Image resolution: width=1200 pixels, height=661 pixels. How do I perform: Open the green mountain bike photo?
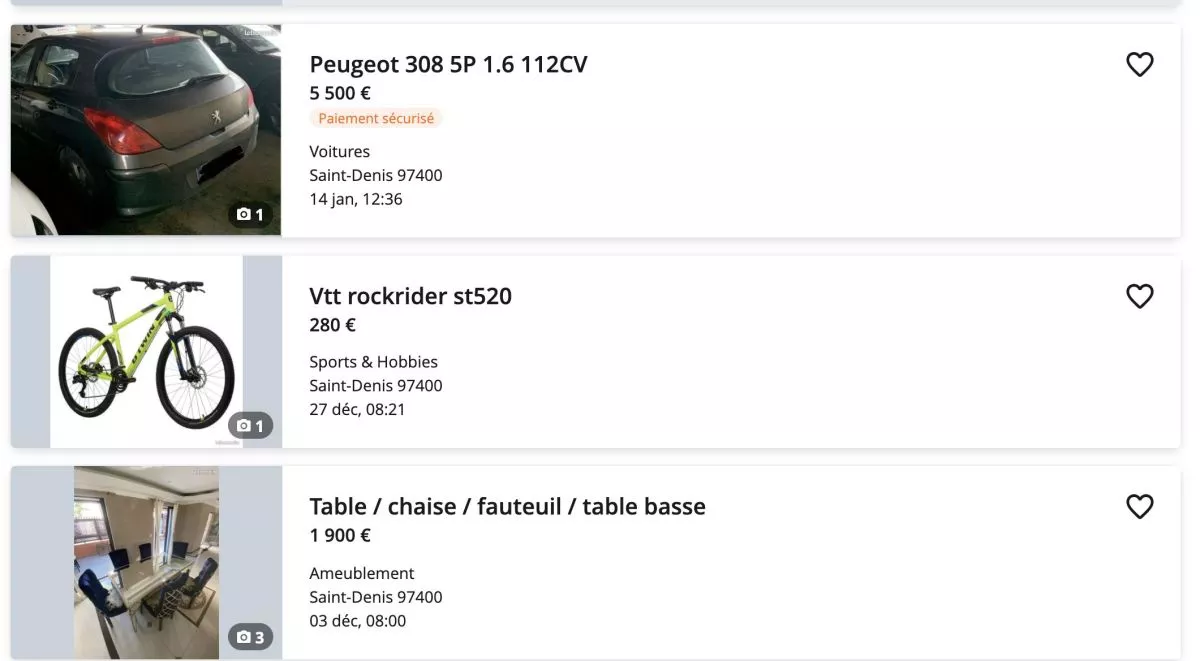click(146, 350)
